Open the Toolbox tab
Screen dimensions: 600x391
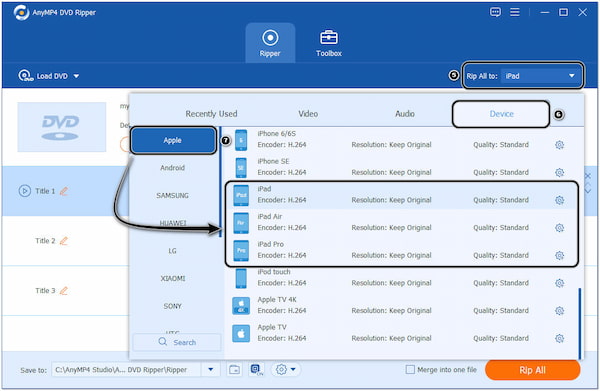pyautogui.click(x=329, y=43)
